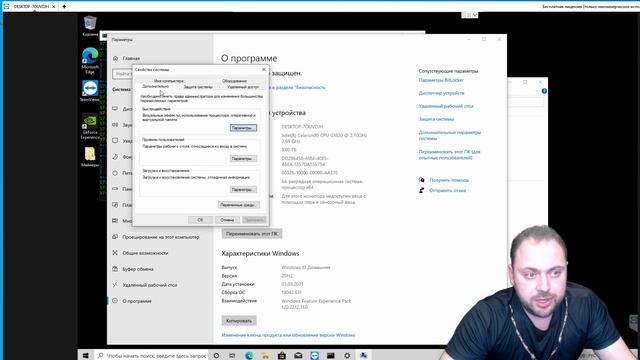640x360 pixels.
Task: Click the Копировать button
Action: [239, 321]
